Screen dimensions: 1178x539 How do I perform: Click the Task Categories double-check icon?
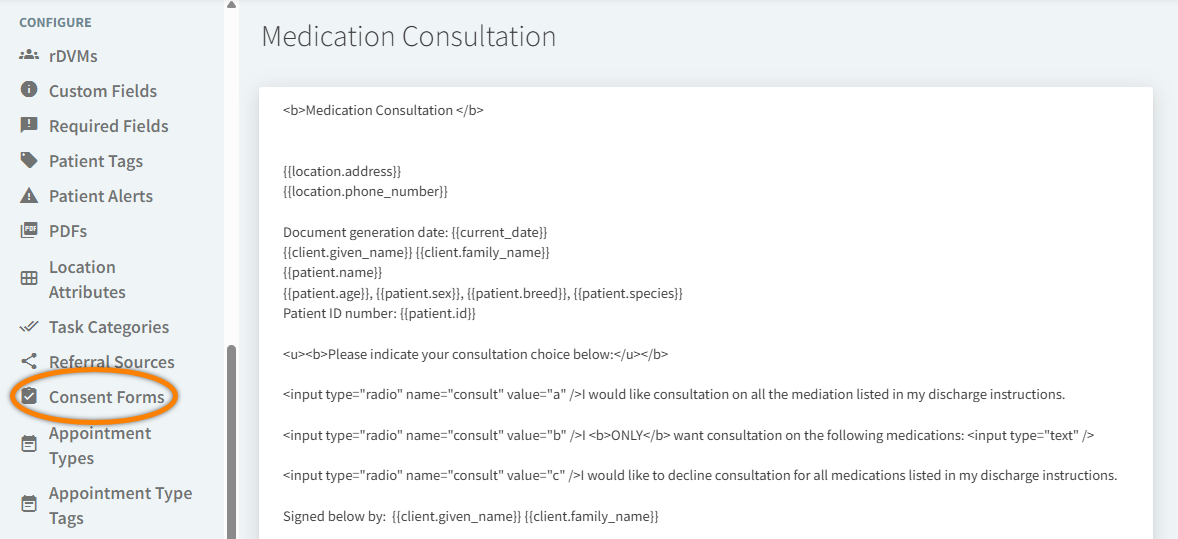point(29,327)
